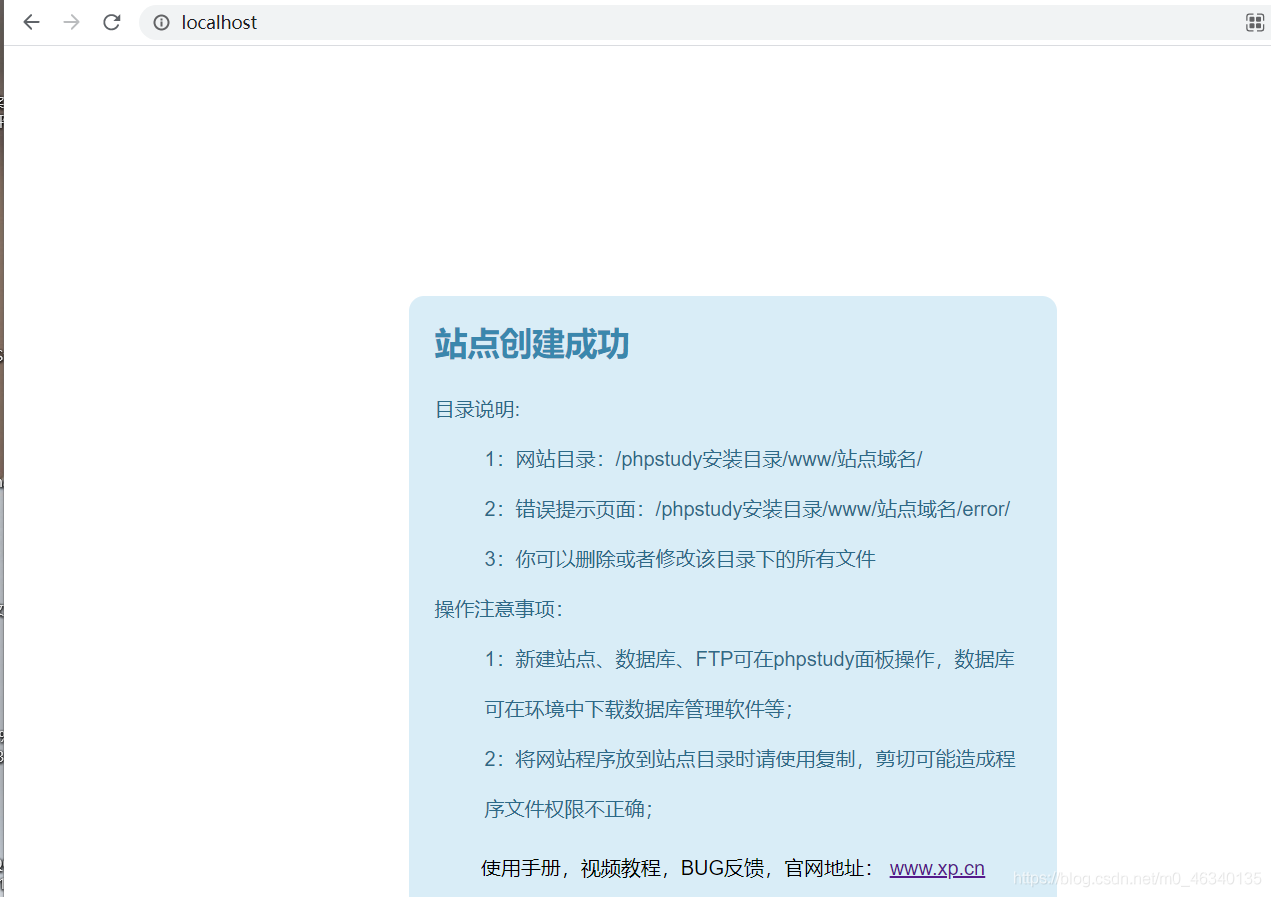Image resolution: width=1271 pixels, height=897 pixels.
Task: Click the 序文件权限不正确 text line
Action: (568, 809)
